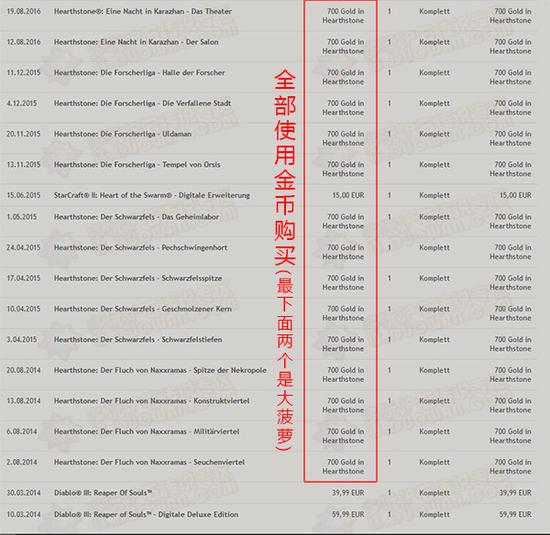The width and height of the screenshot is (550, 535).
Task: Click 'Komplett' status in Reaper Of Souls row
Action: 434,493
